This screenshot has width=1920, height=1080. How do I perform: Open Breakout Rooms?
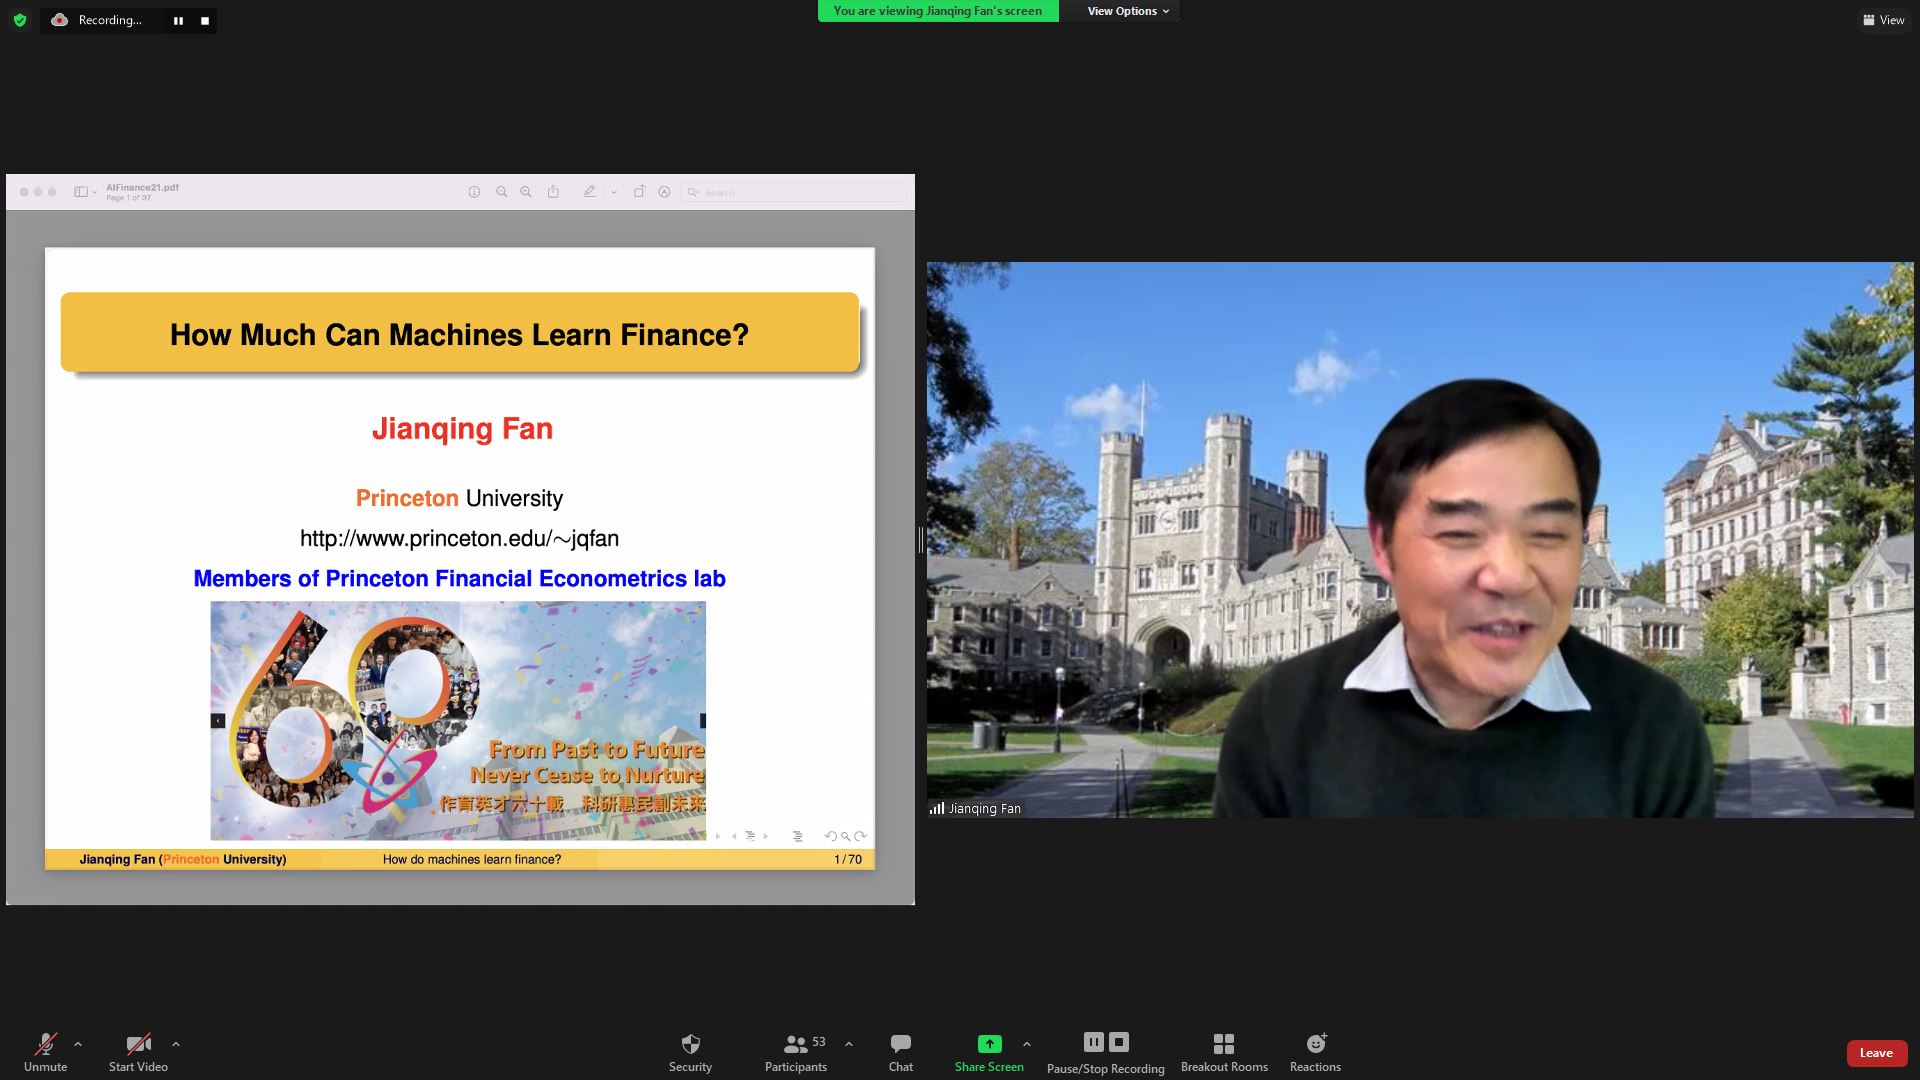(1224, 1052)
